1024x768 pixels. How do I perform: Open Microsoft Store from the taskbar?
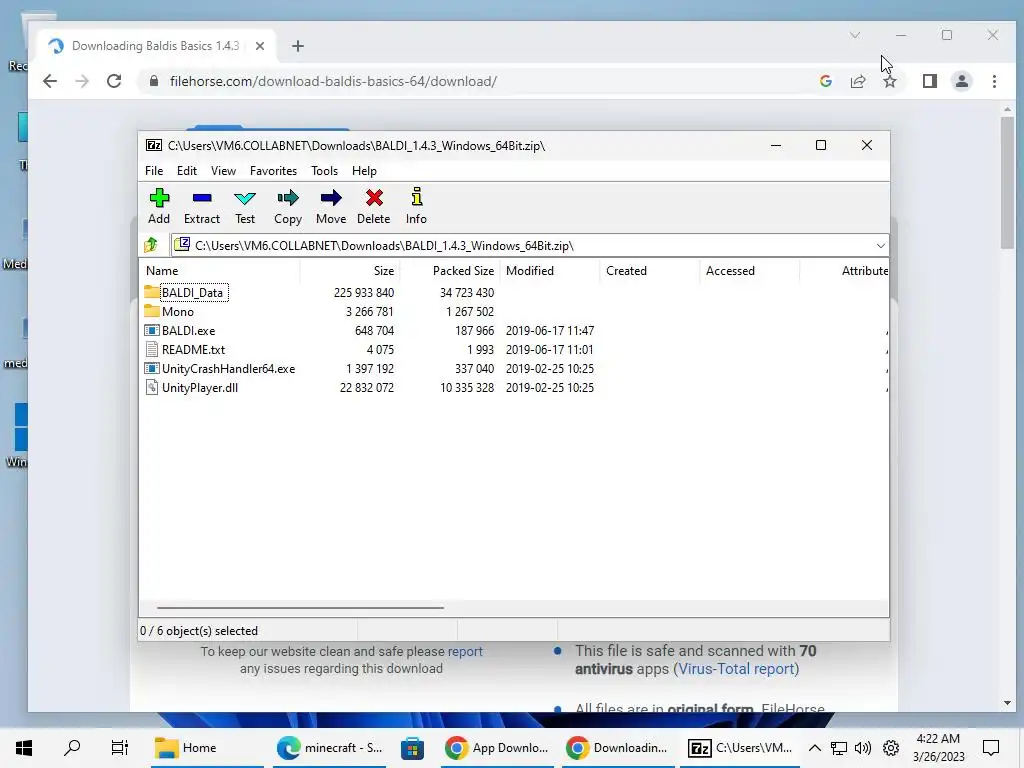tap(412, 748)
